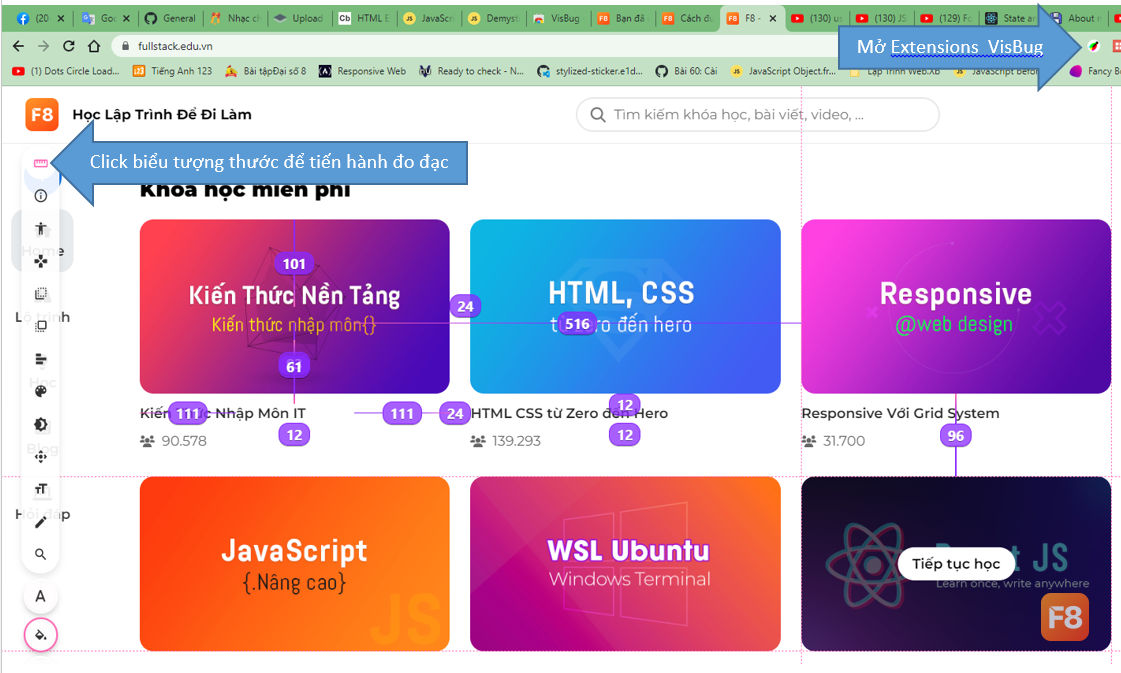Select the VisBug Move tool
Image resolution: width=1121 pixels, height=673 pixels.
[41, 261]
